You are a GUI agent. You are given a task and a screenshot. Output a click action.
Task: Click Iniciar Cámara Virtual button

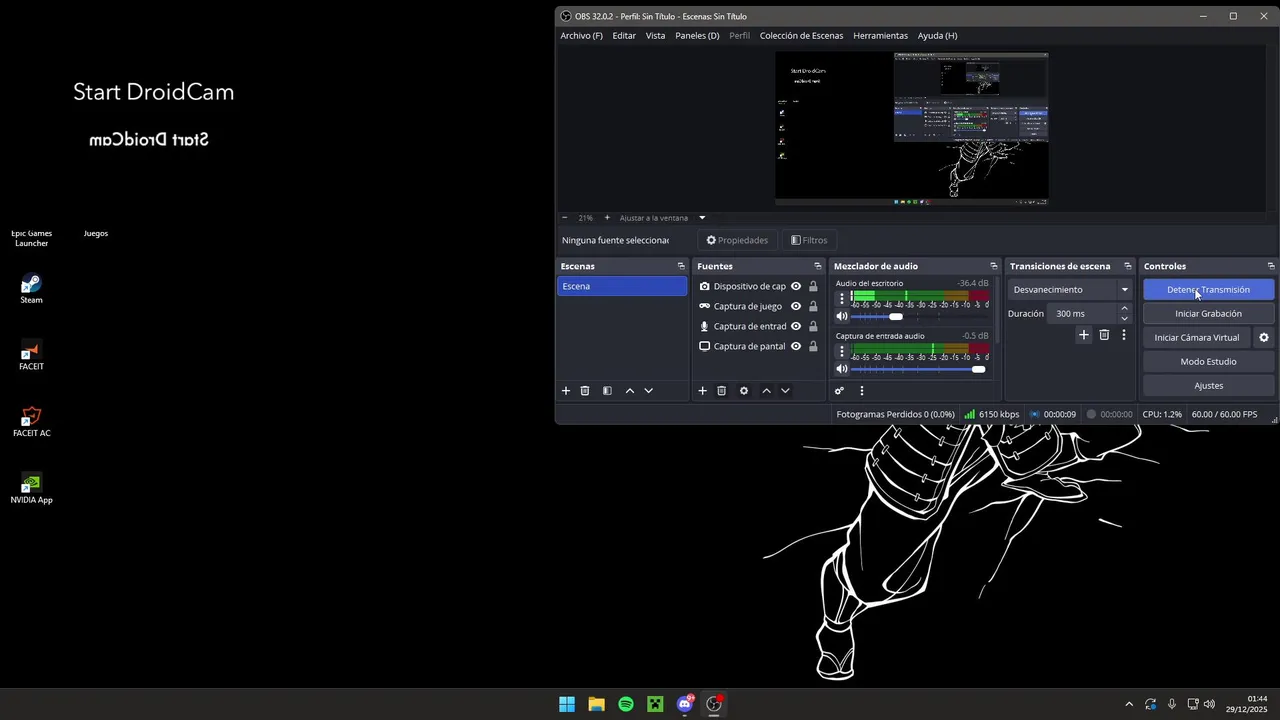click(1196, 338)
